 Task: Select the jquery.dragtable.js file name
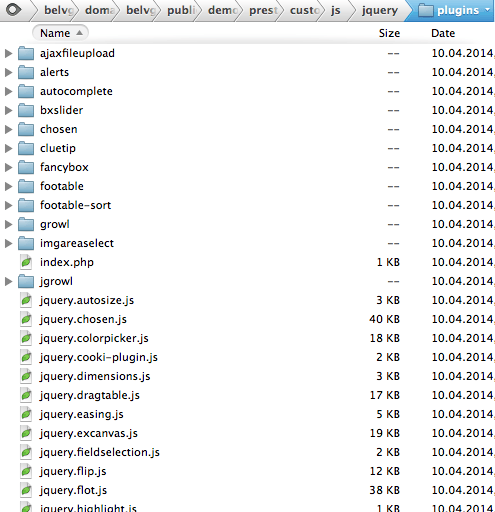[x=90, y=395]
